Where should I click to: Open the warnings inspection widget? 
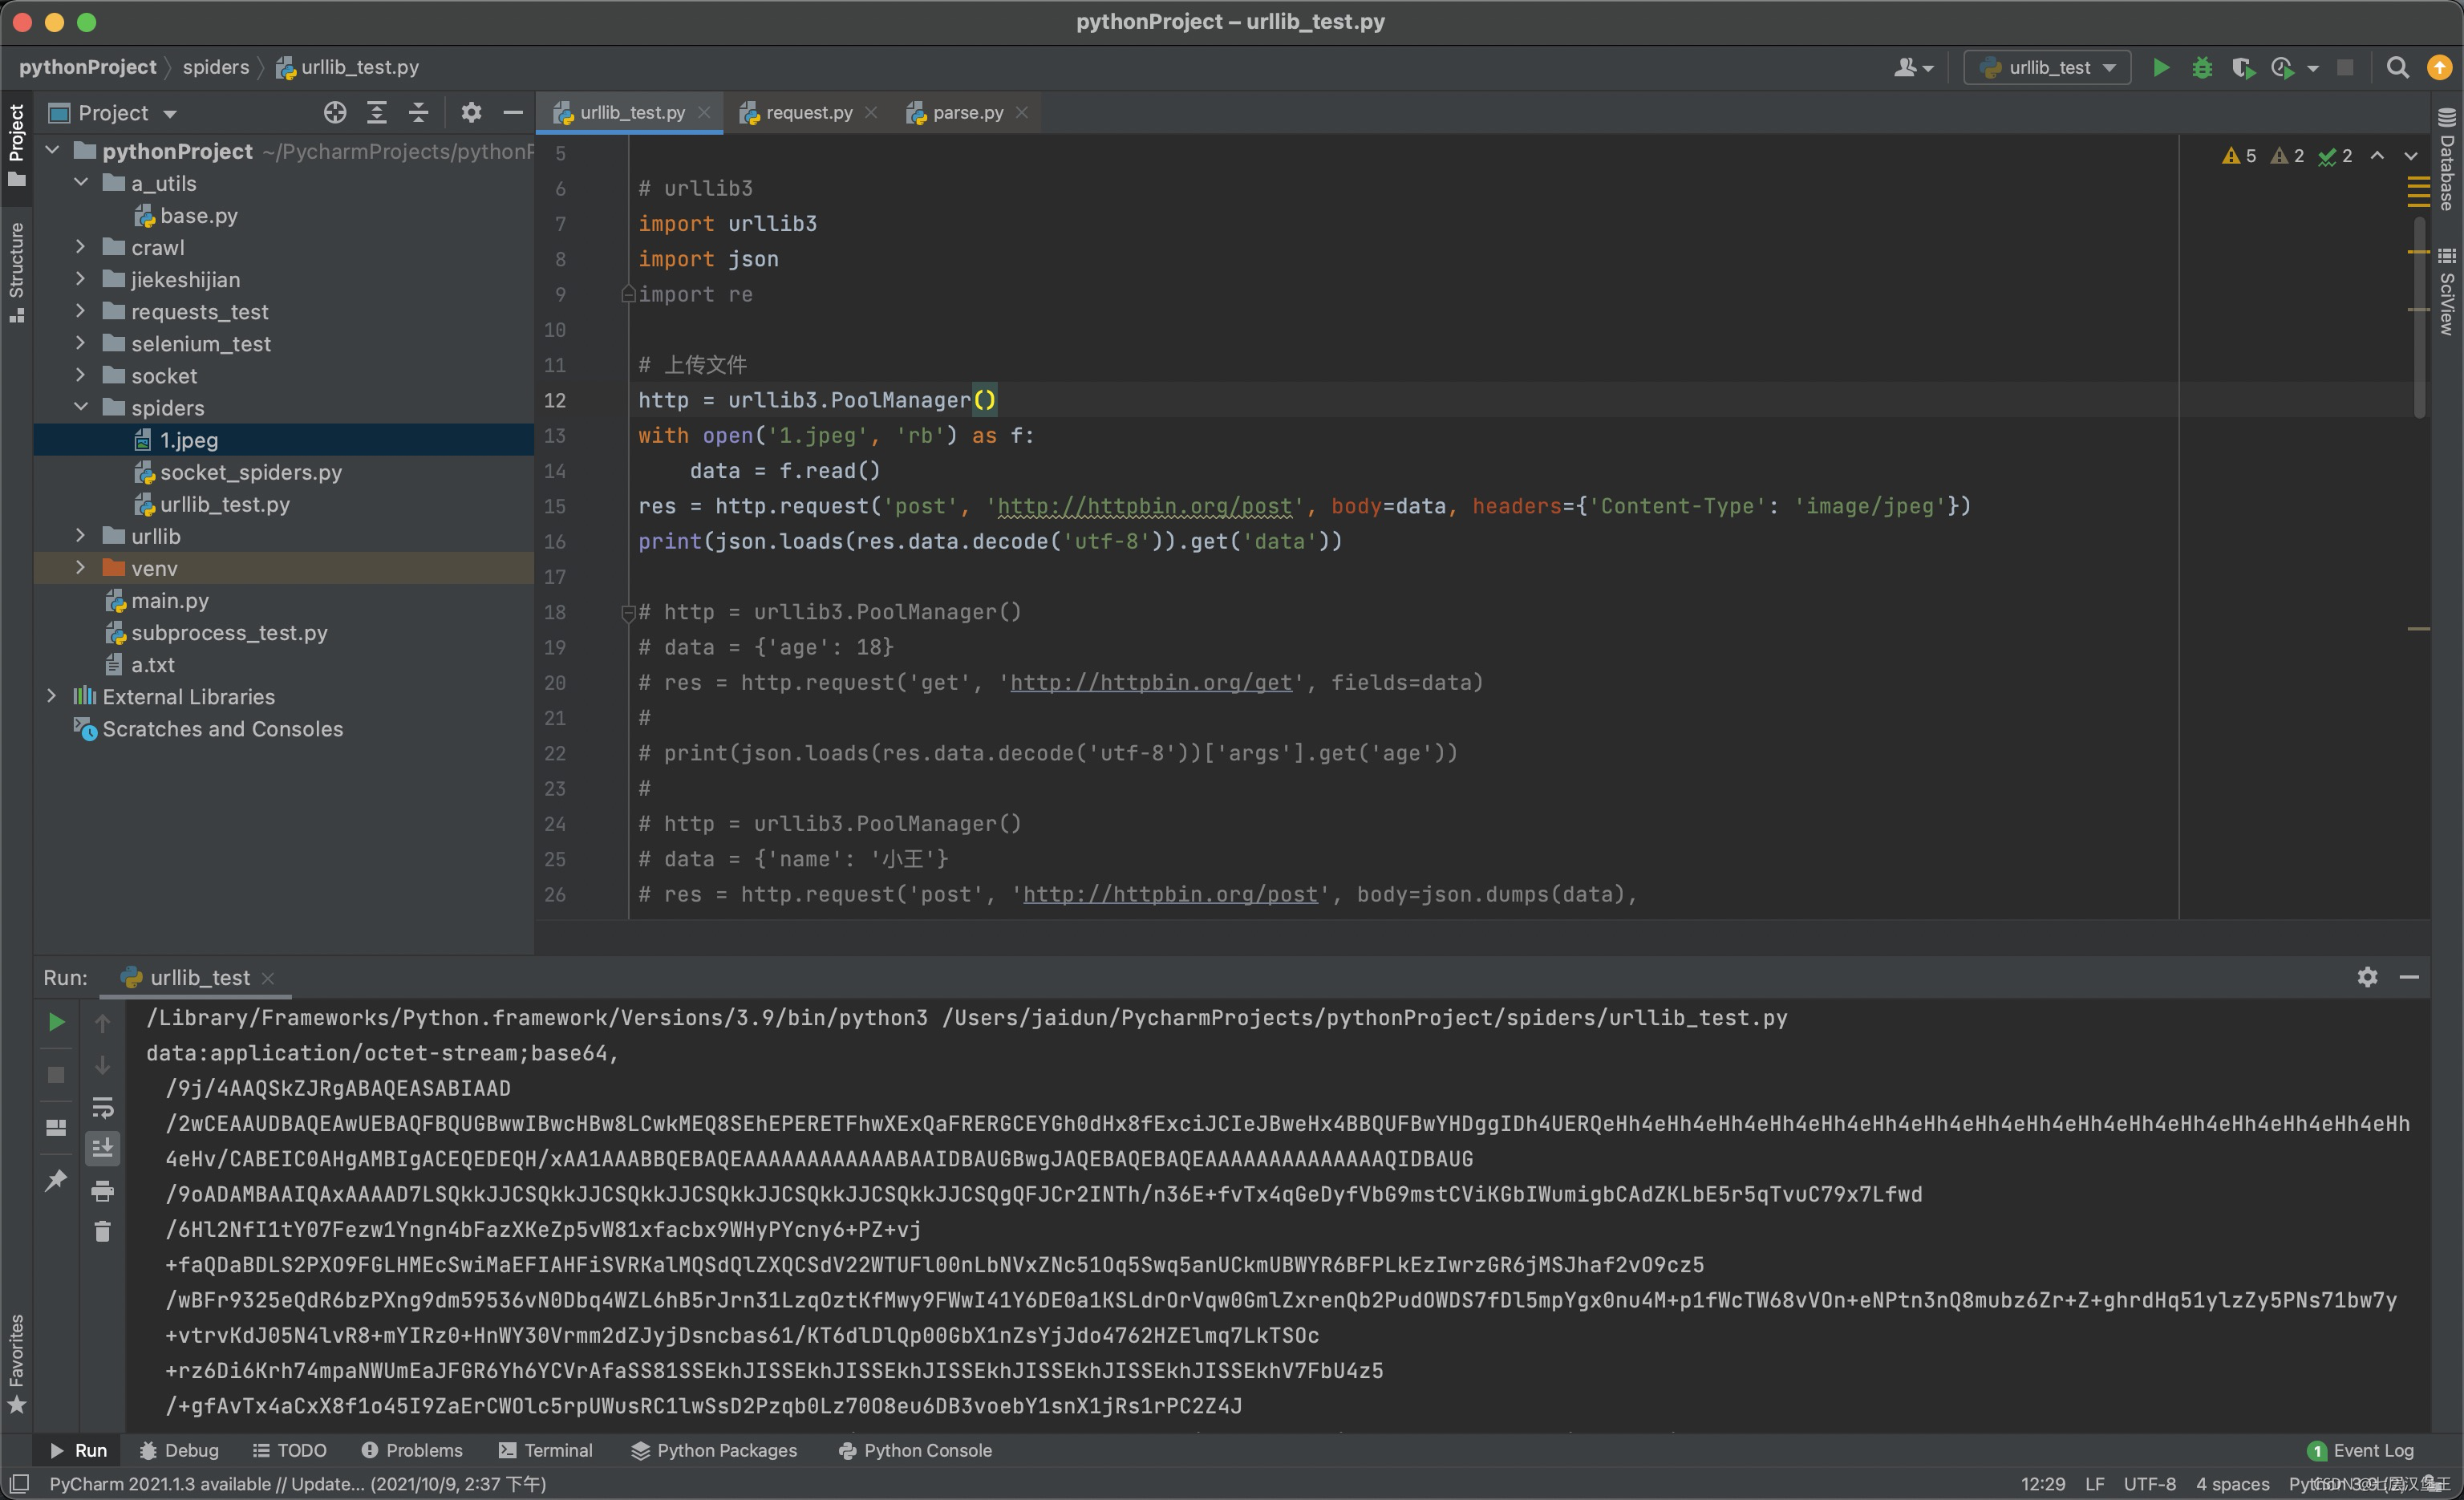click(2286, 156)
